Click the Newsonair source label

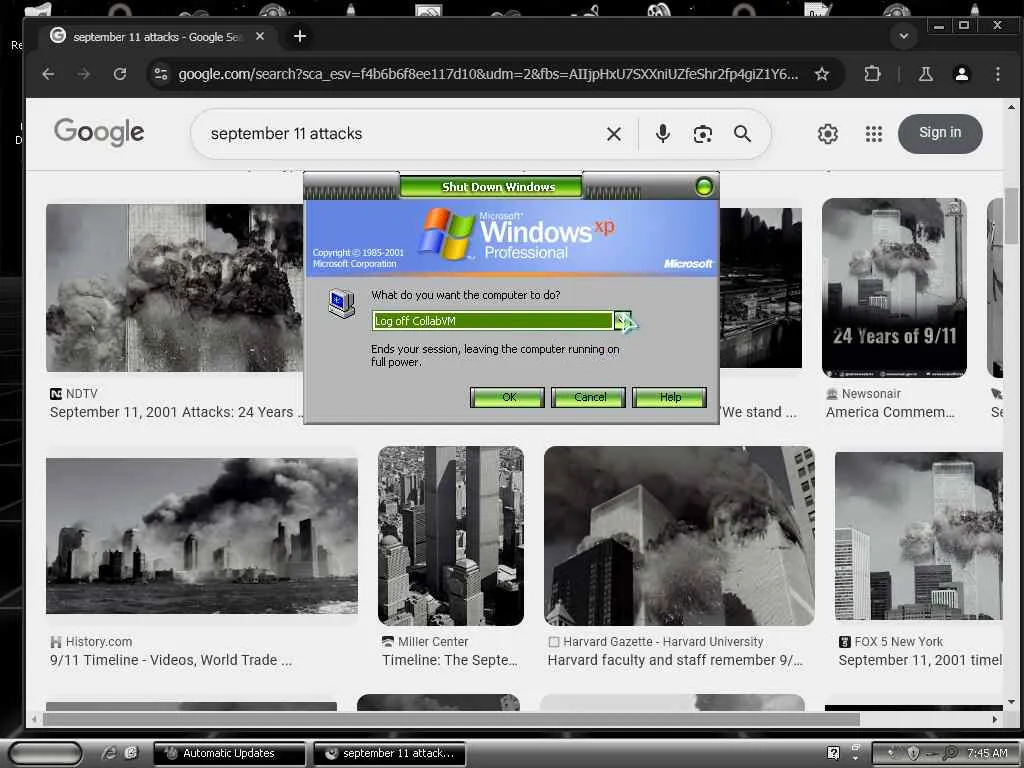click(871, 394)
